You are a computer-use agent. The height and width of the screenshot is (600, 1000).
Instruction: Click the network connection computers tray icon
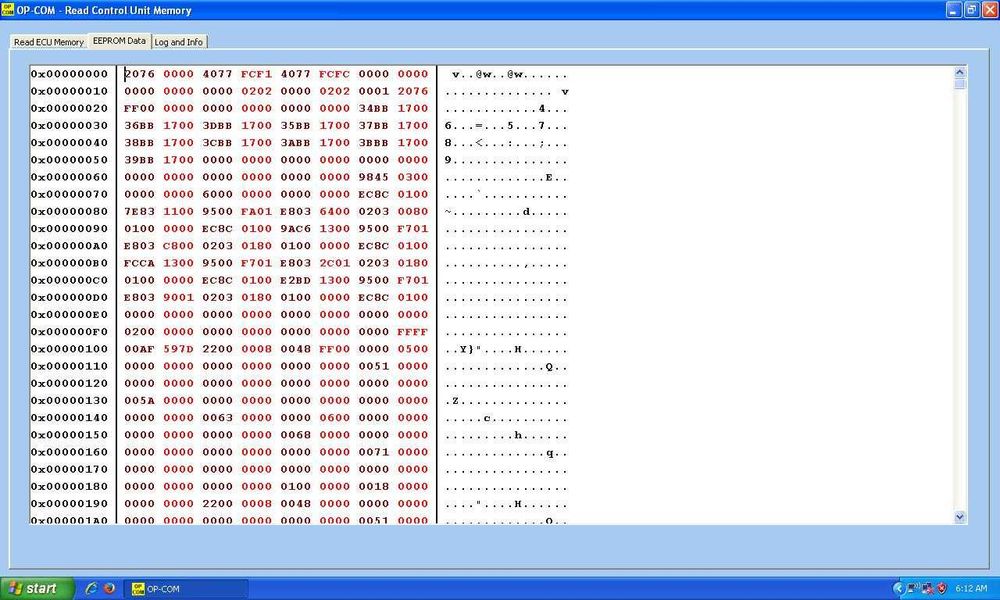point(927,589)
